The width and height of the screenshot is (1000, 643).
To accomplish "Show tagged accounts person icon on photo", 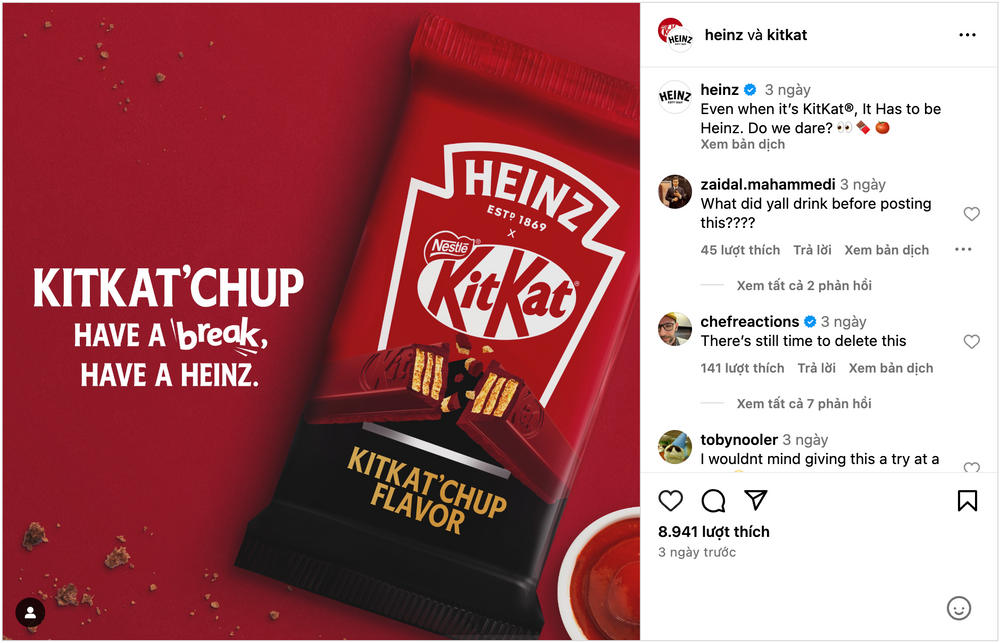I will pyautogui.click(x=30, y=612).
